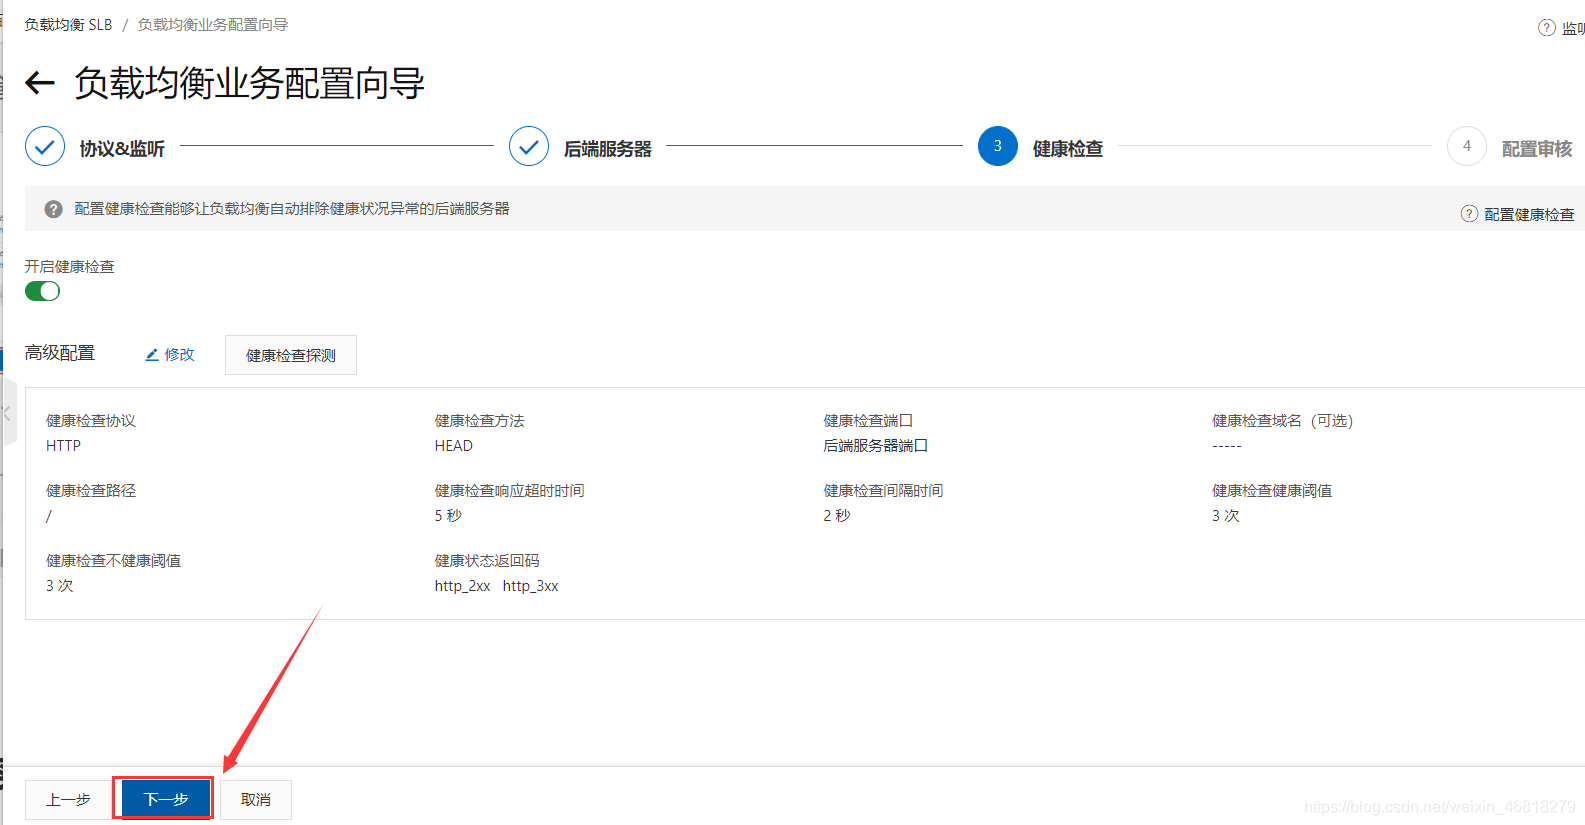The image size is (1585, 825).
Task: Toggle the 开启健康检查 switch off
Action: pos(43,291)
